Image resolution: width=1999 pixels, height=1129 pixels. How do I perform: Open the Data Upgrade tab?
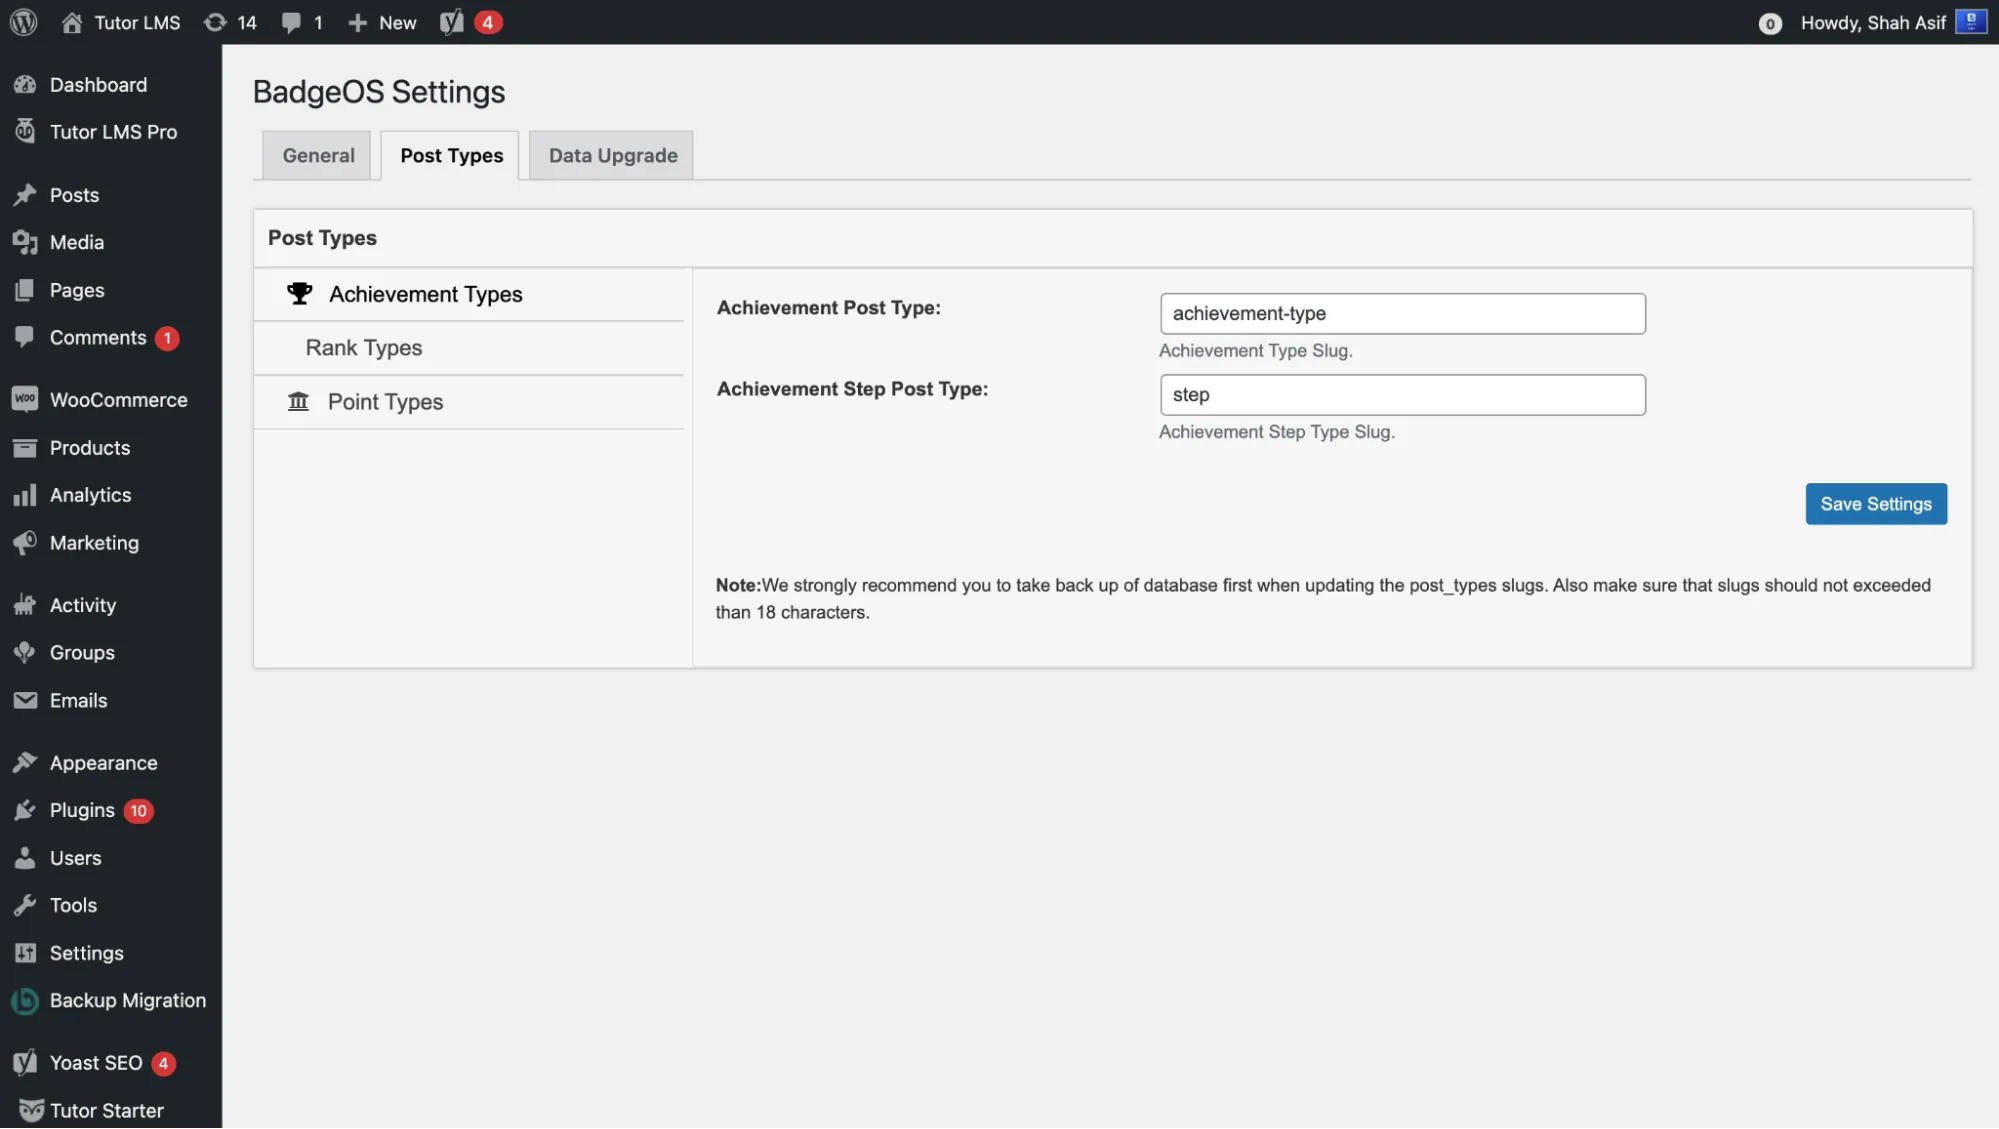612,156
